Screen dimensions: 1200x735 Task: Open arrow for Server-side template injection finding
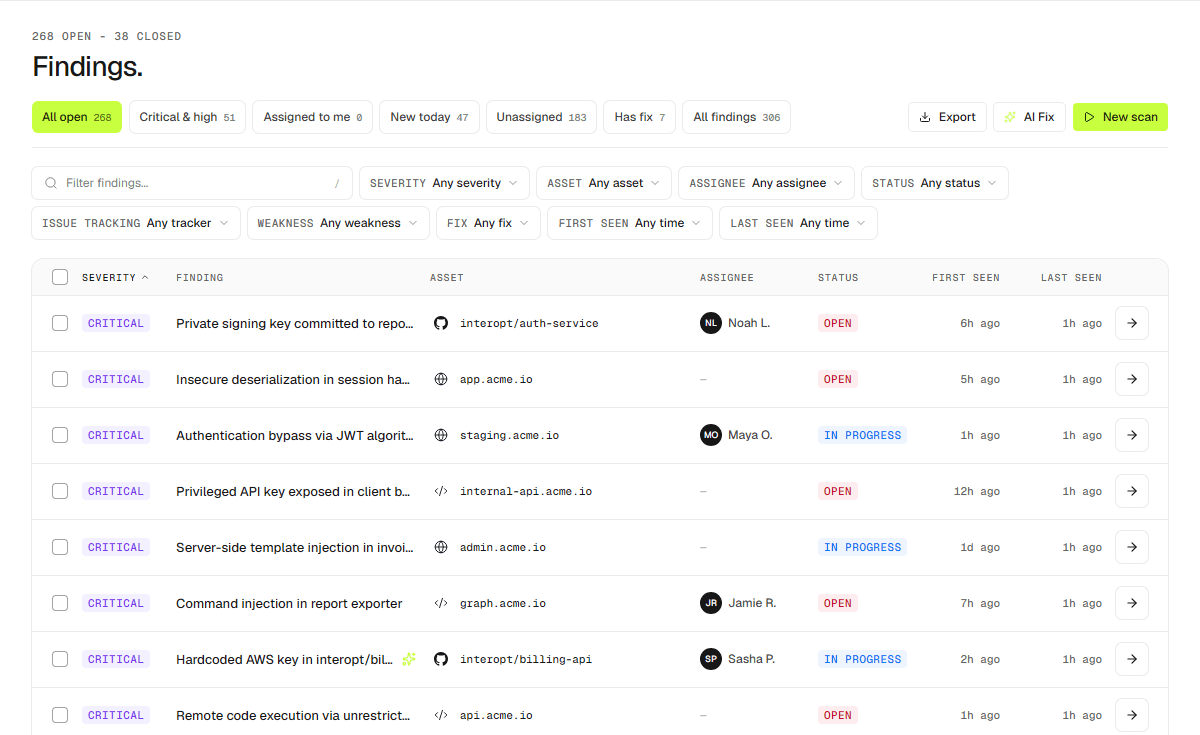pos(1131,547)
